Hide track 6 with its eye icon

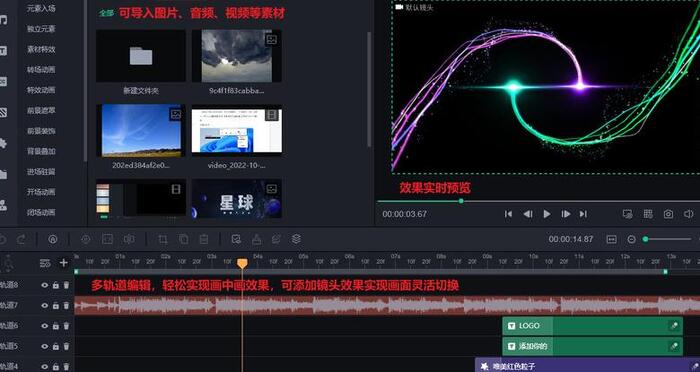pyautogui.click(x=45, y=326)
